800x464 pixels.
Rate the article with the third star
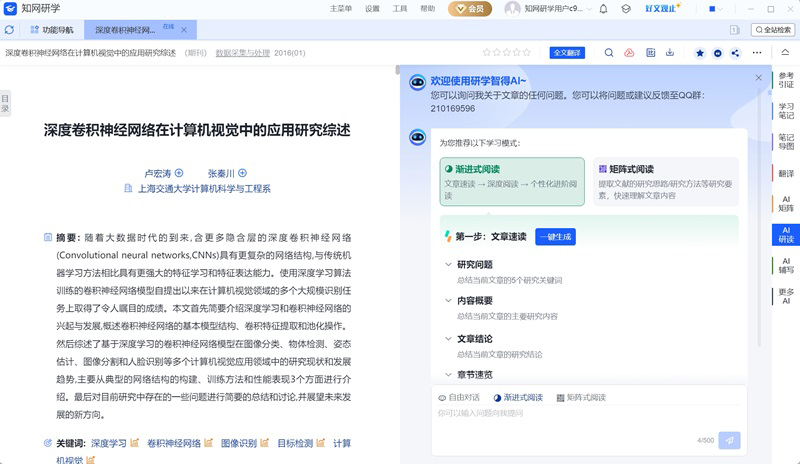click(x=507, y=53)
